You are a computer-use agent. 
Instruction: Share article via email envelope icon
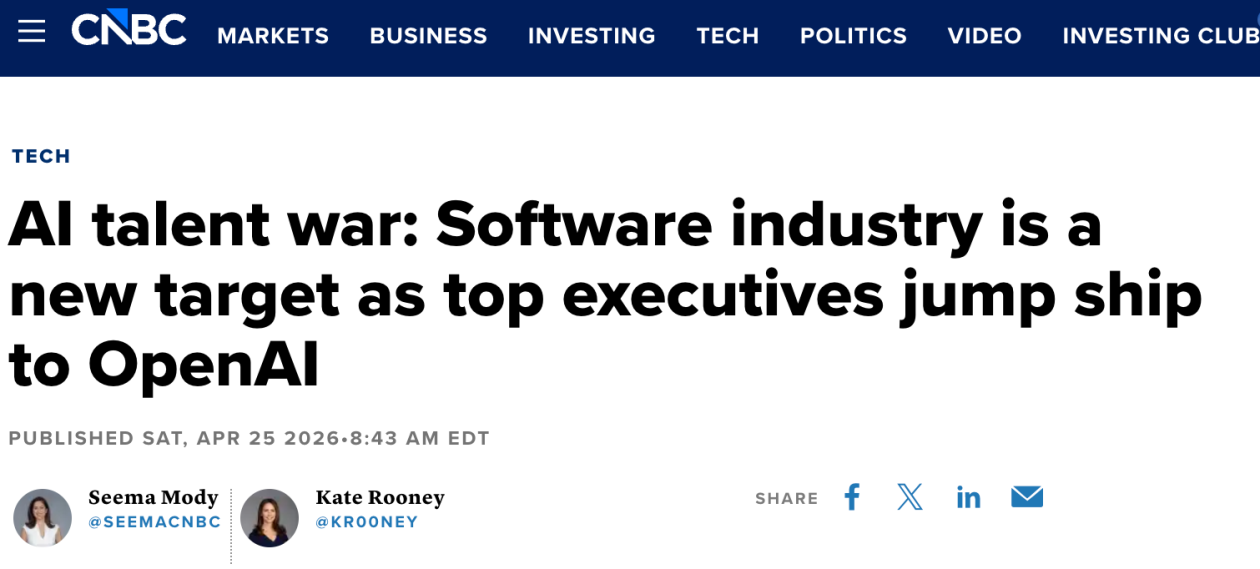pos(1027,497)
